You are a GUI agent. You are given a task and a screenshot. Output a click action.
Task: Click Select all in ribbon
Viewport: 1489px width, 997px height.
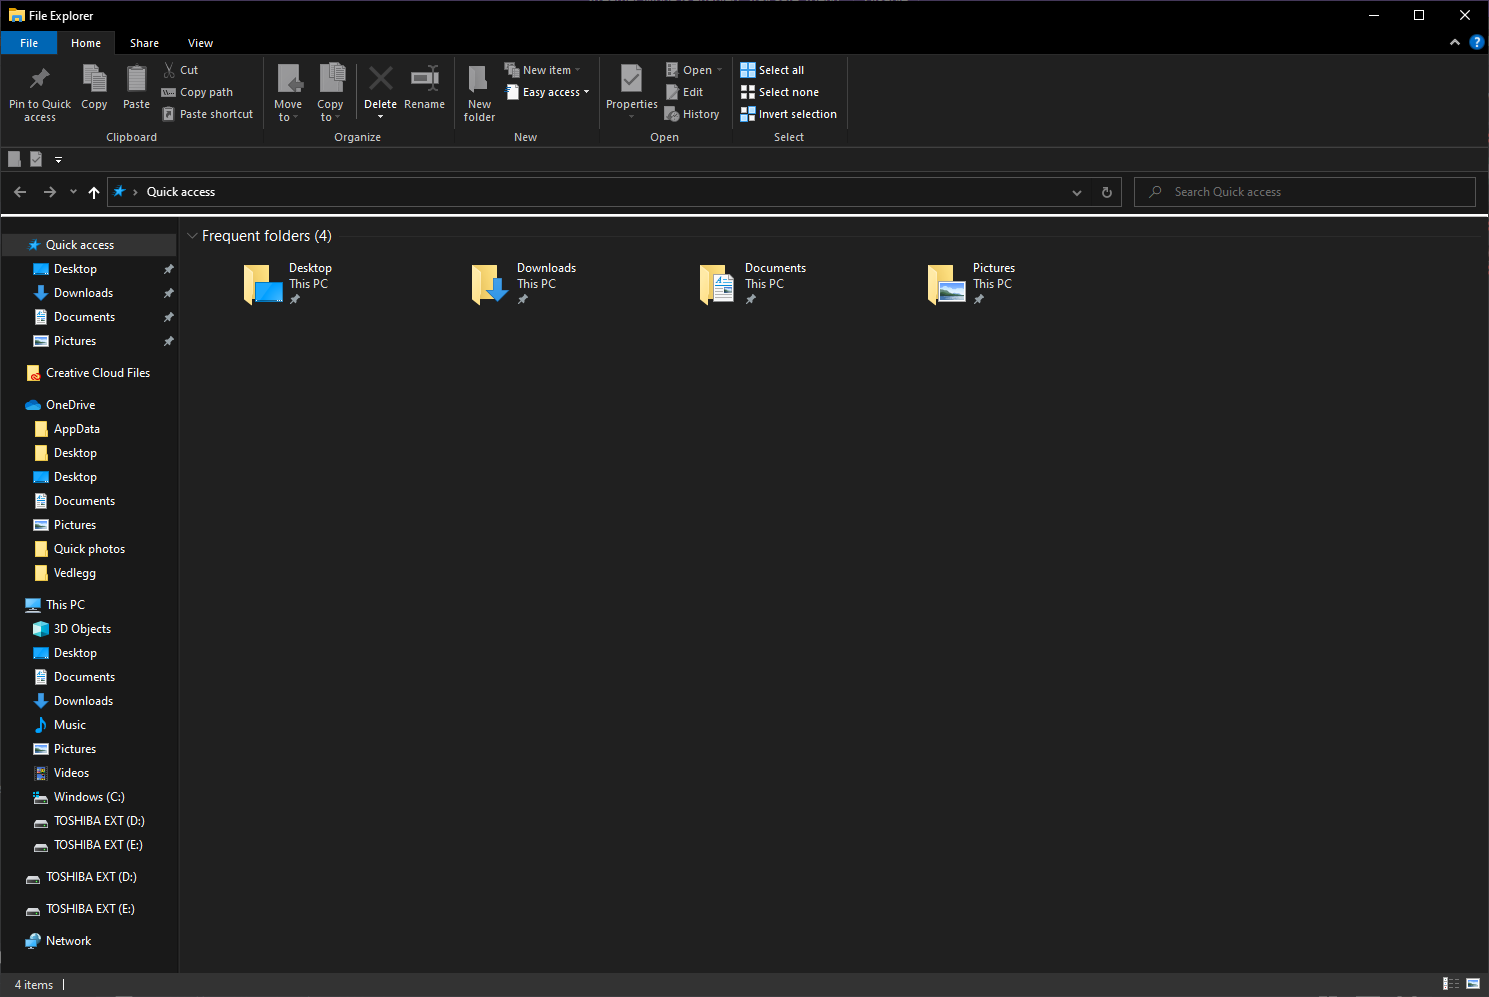coord(772,70)
